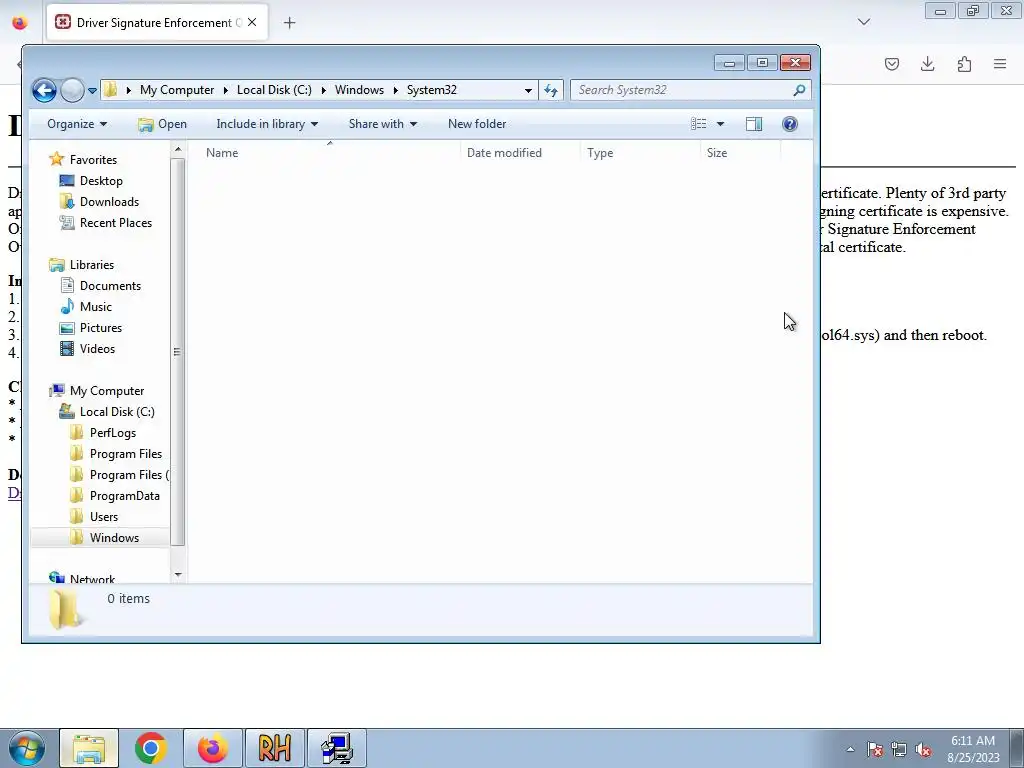Viewport: 1024px width, 768px height.
Task: Click the Change your view icon
Action: (699, 124)
